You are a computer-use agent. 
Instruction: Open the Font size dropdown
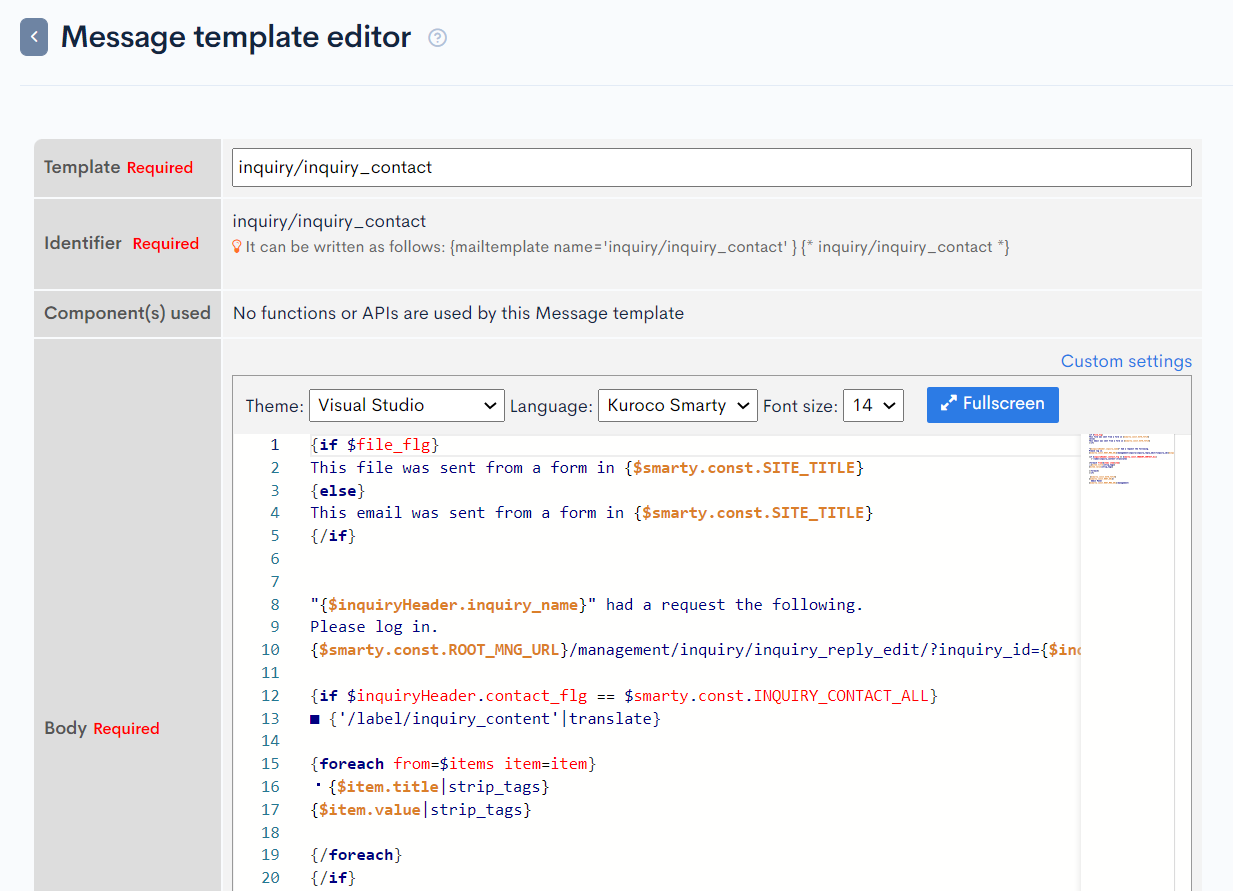[874, 405]
